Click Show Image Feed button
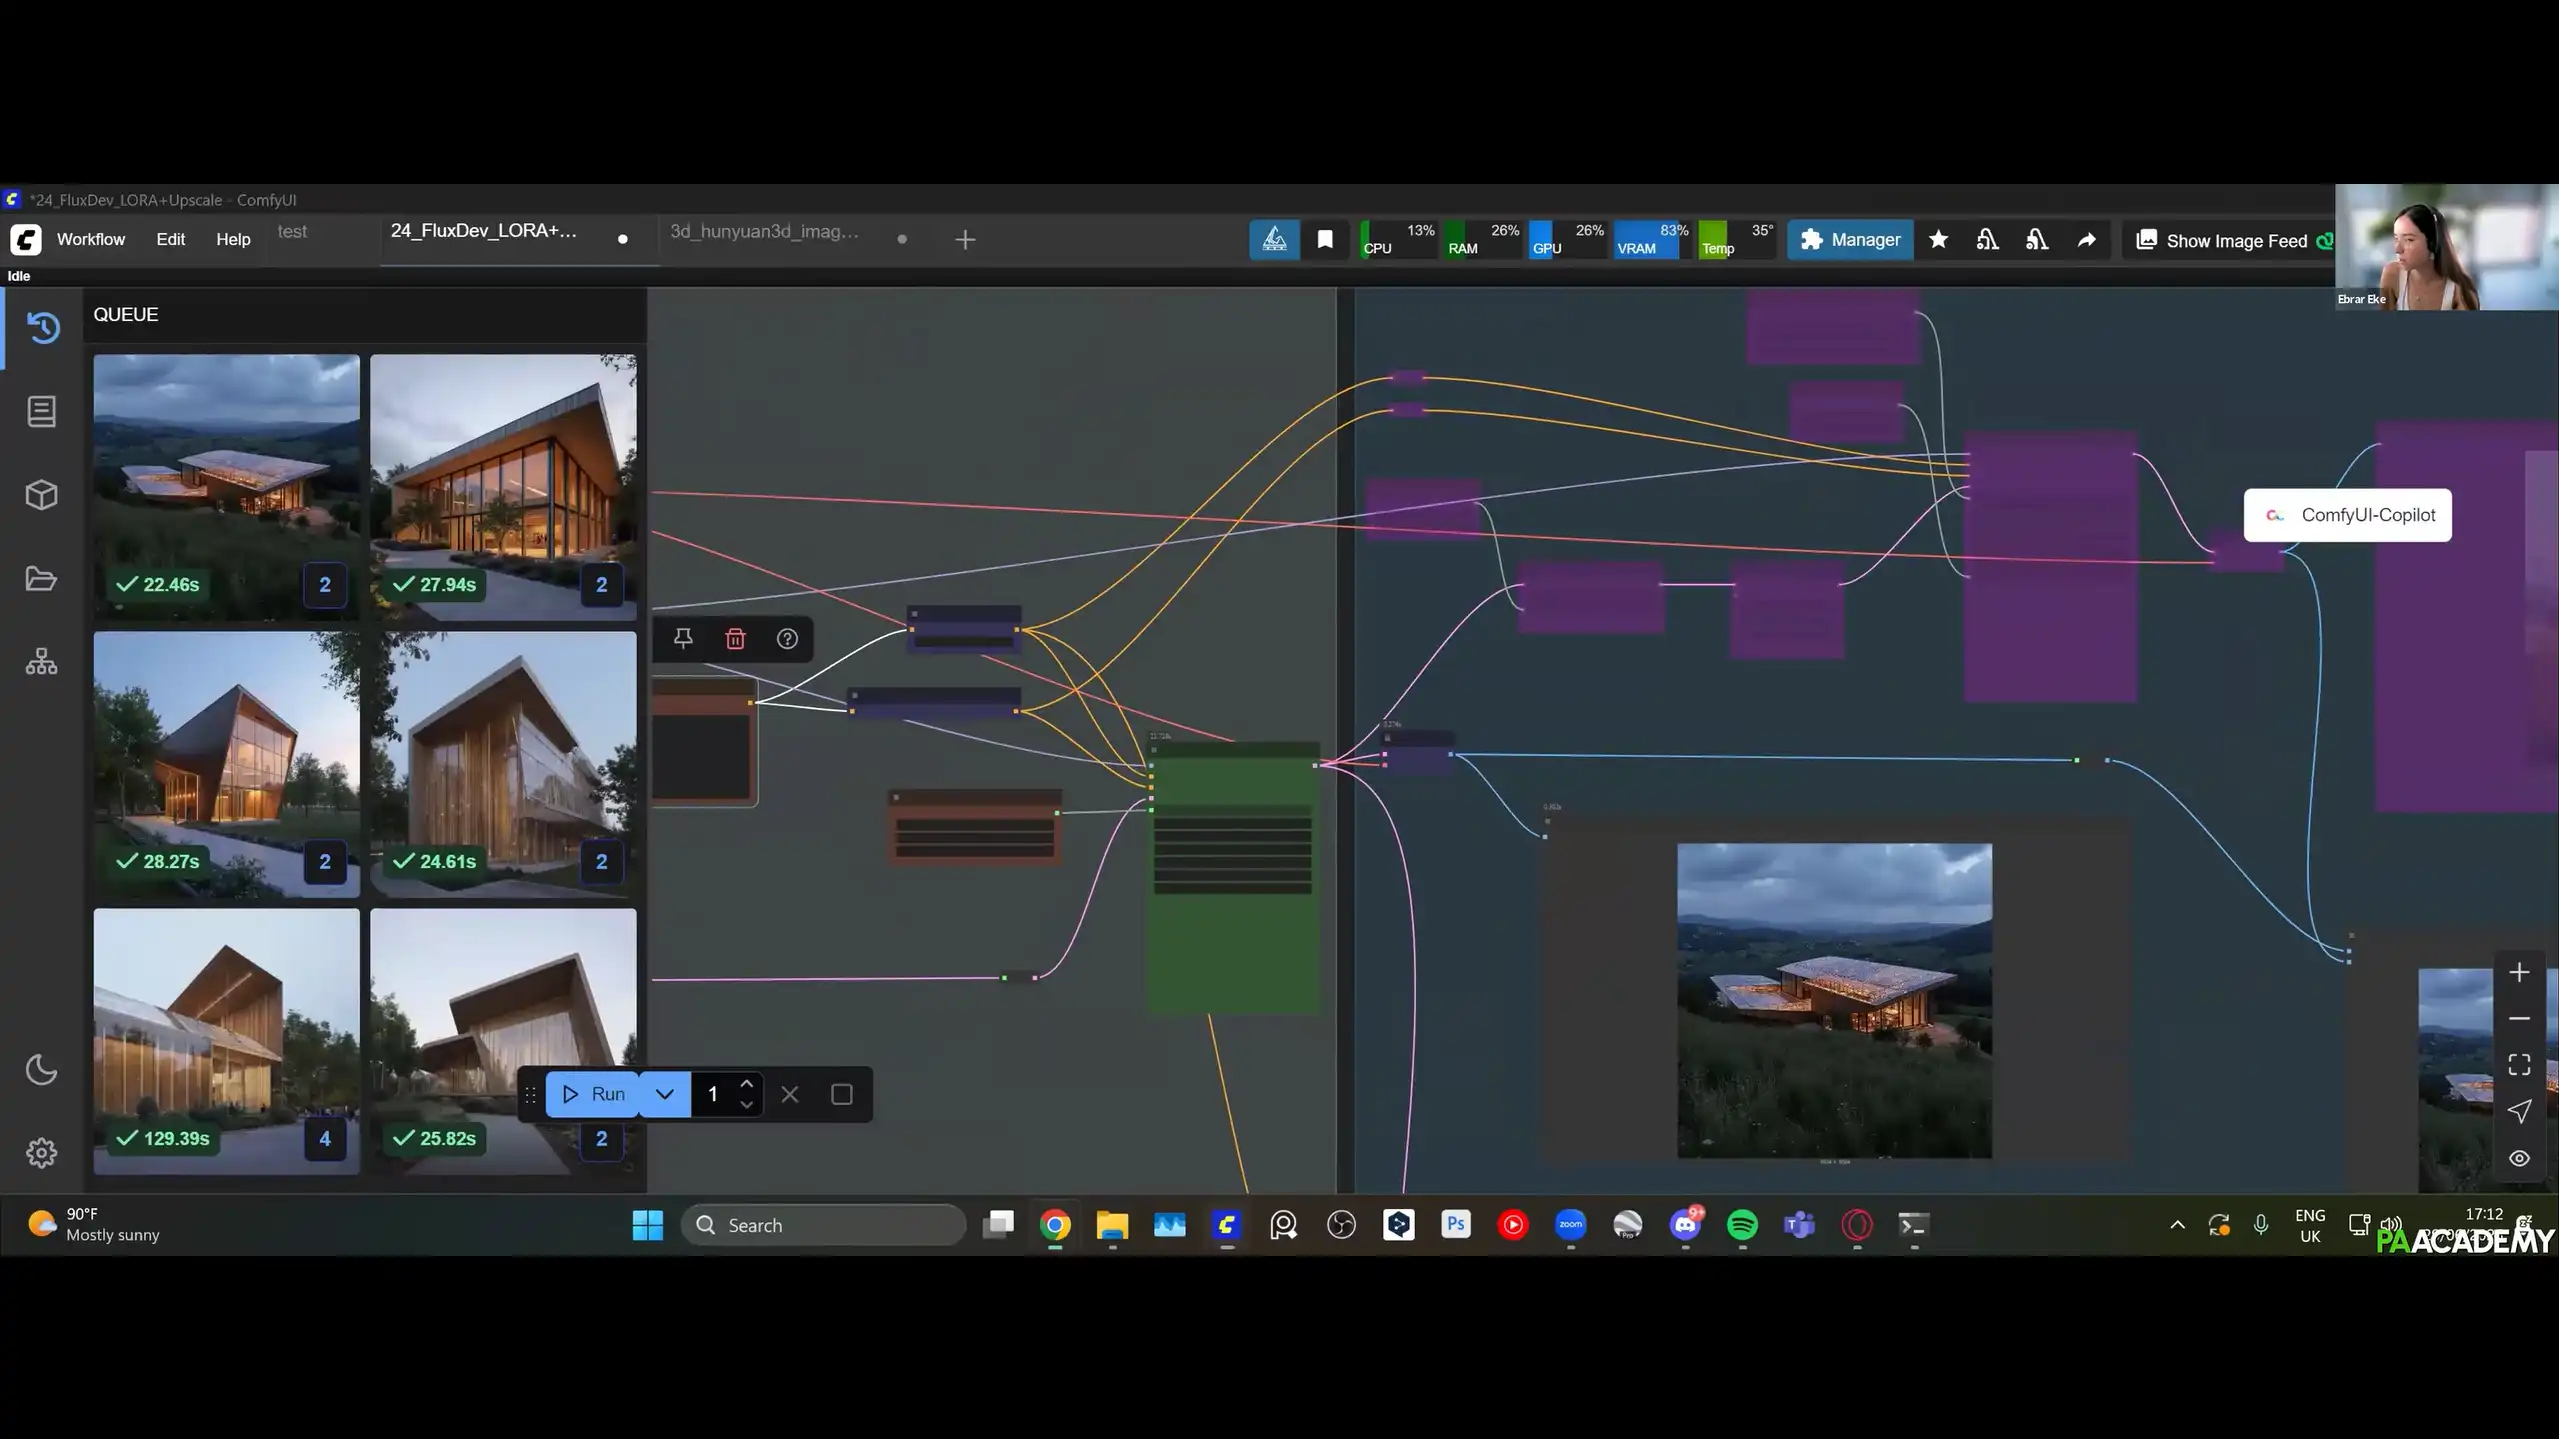2559x1439 pixels. 2224,240
